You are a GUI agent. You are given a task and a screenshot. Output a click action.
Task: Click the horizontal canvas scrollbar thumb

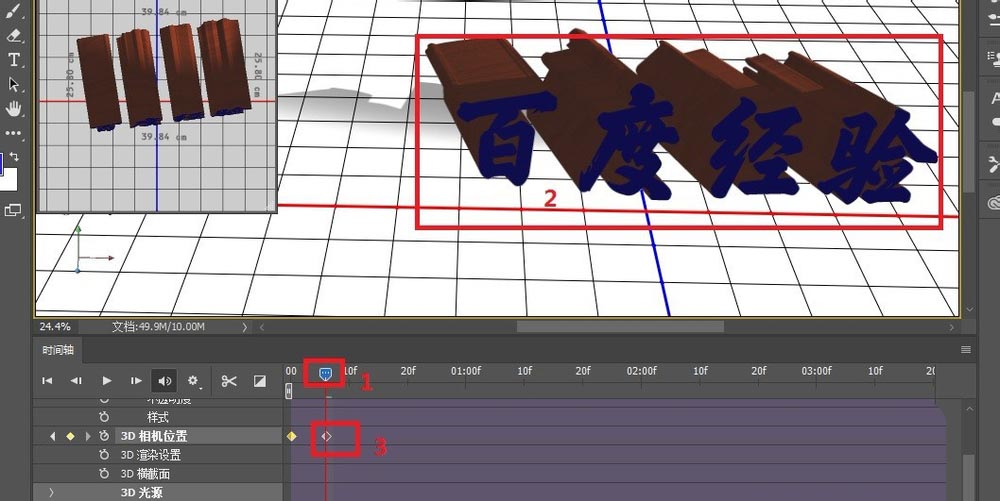tap(620, 327)
